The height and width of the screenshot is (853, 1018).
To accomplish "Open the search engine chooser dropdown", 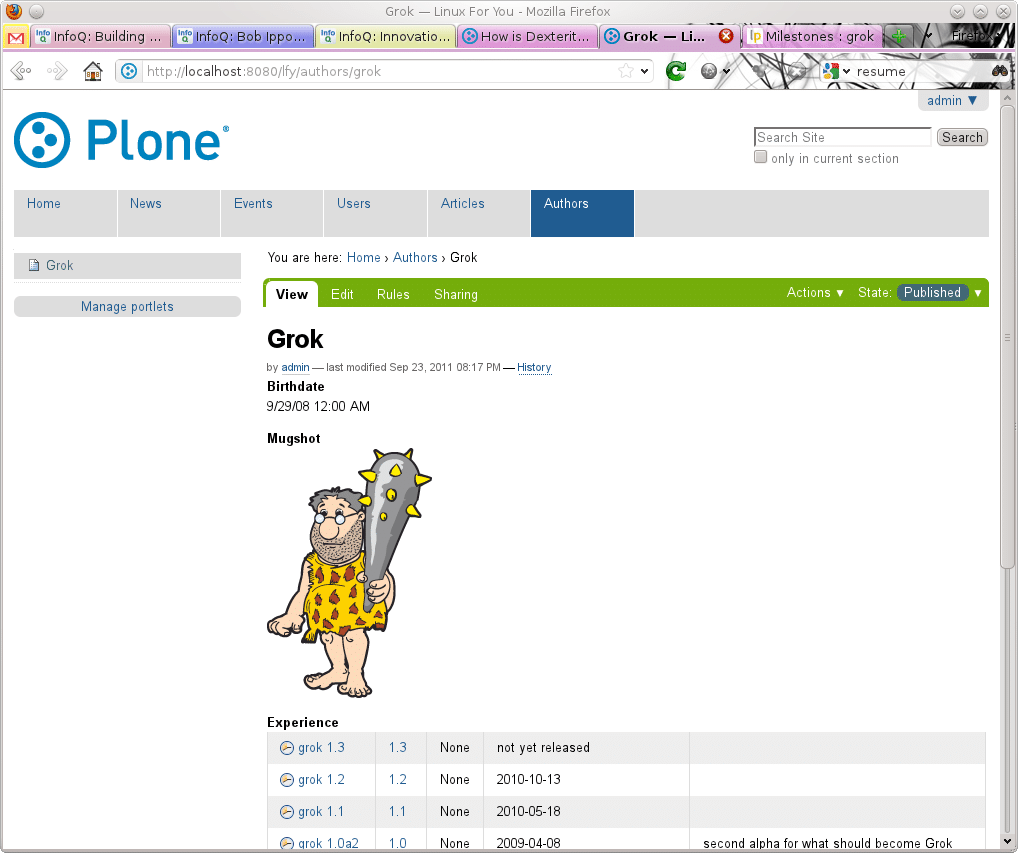I will [846, 71].
